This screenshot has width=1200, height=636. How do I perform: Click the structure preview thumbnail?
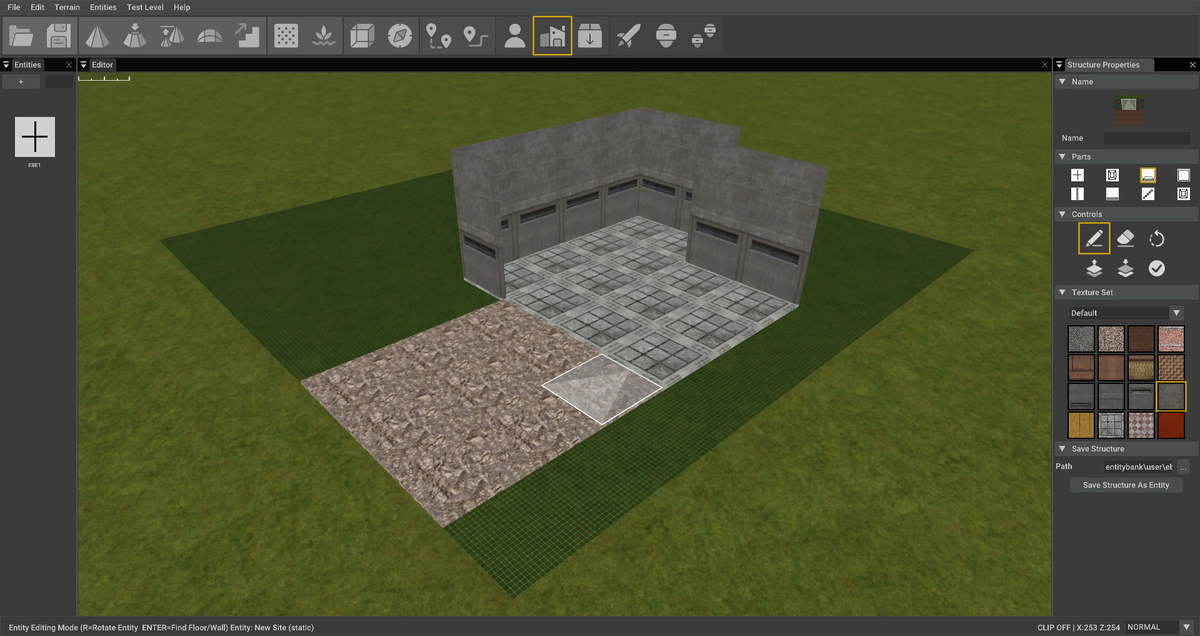[1129, 111]
